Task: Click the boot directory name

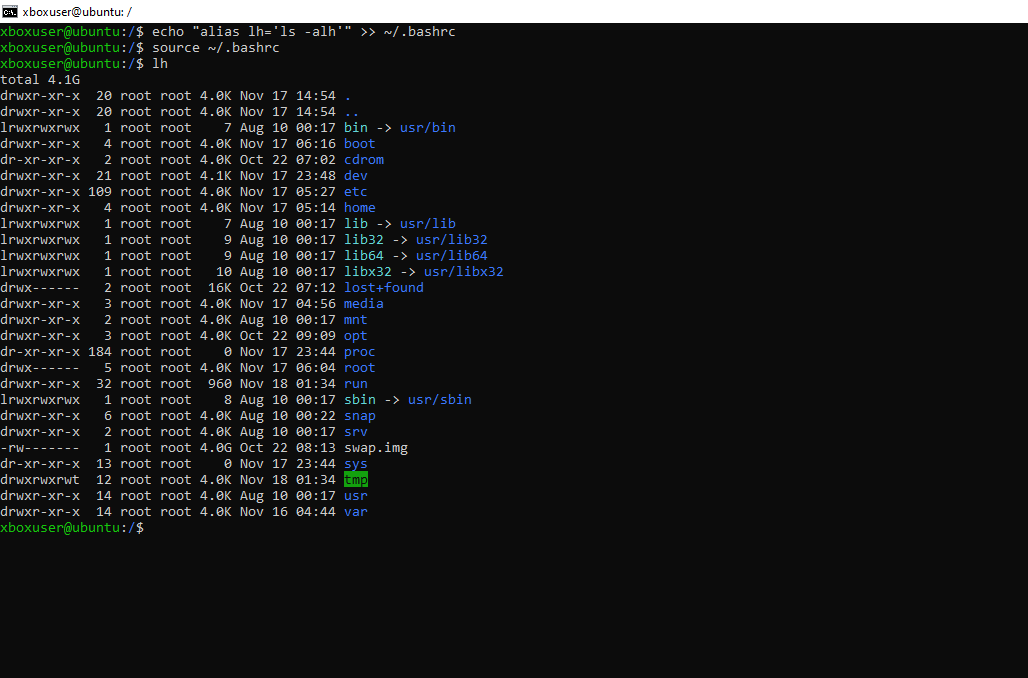Action: point(359,144)
